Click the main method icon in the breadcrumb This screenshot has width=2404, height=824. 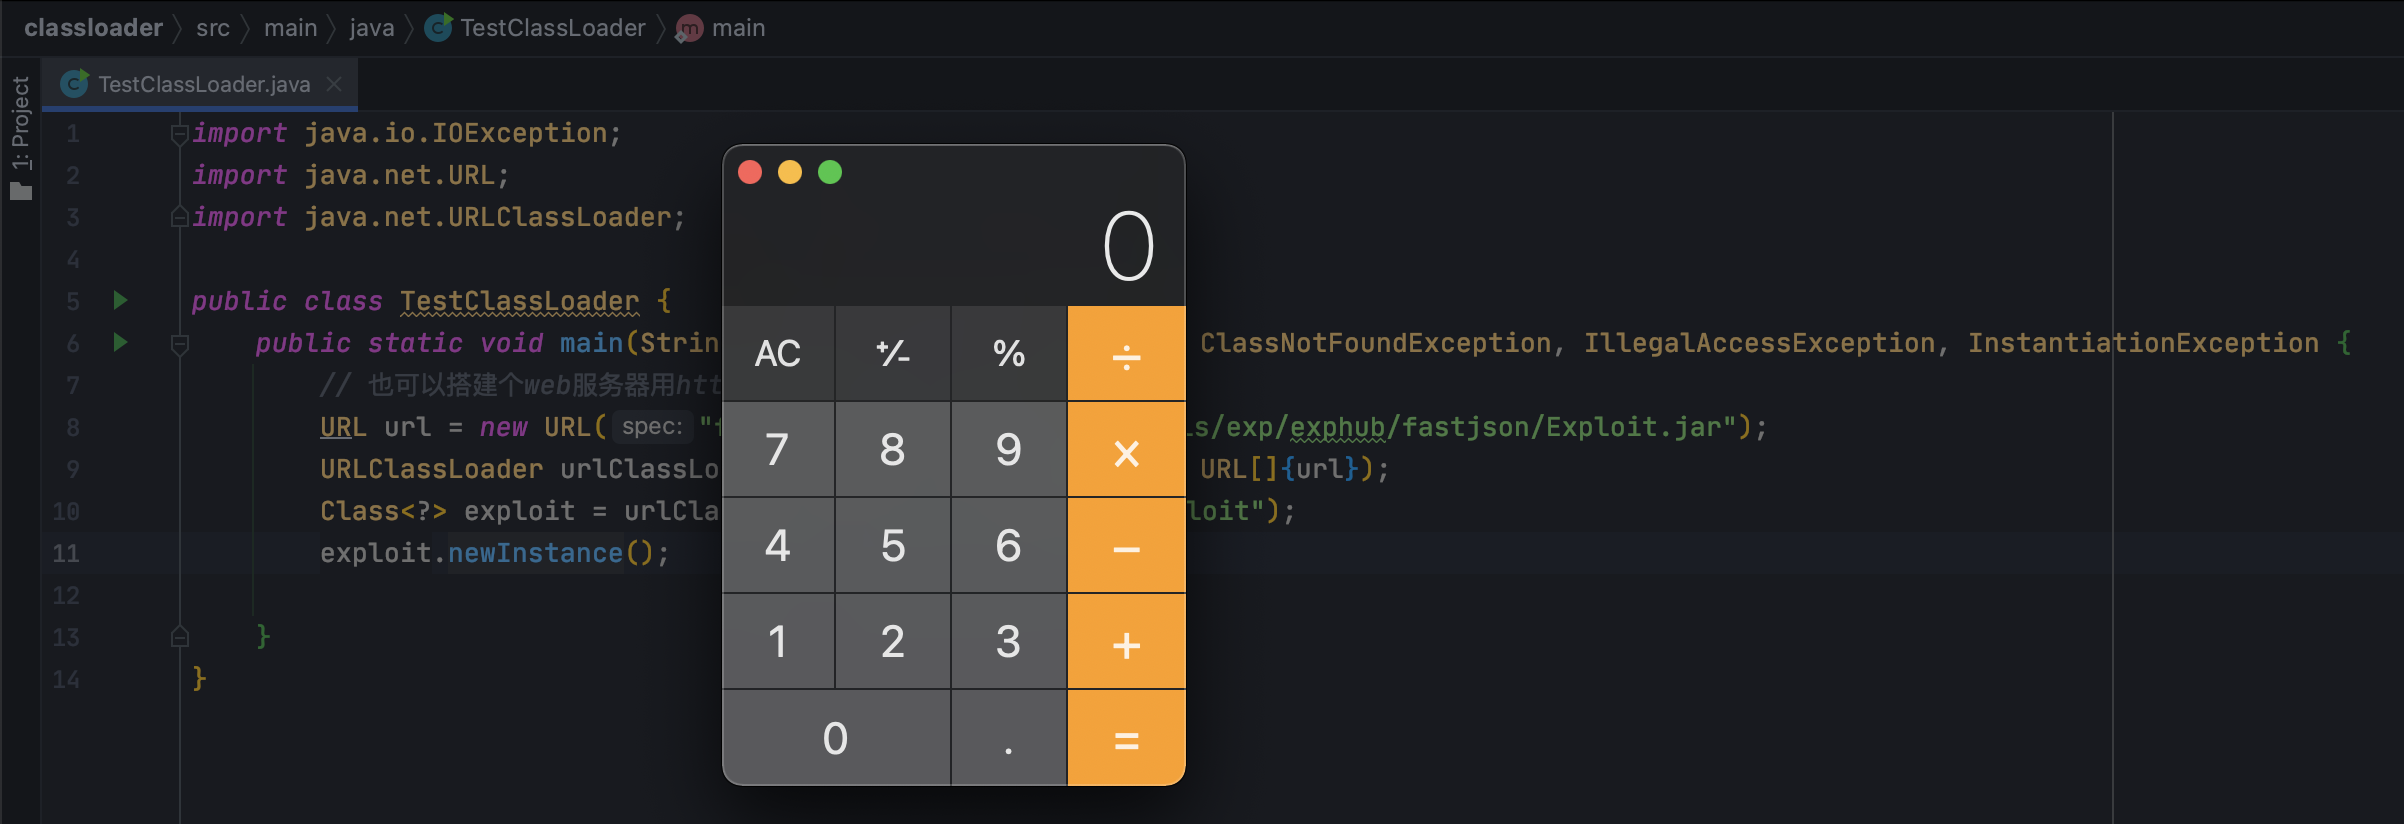689,29
